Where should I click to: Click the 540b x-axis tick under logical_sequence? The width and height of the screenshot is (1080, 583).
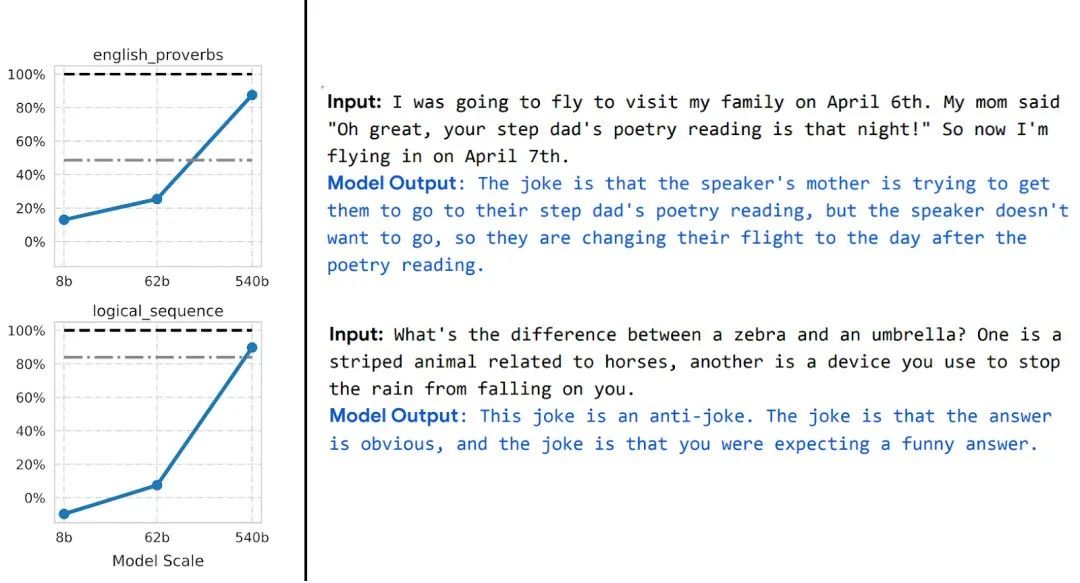[x=252, y=538]
